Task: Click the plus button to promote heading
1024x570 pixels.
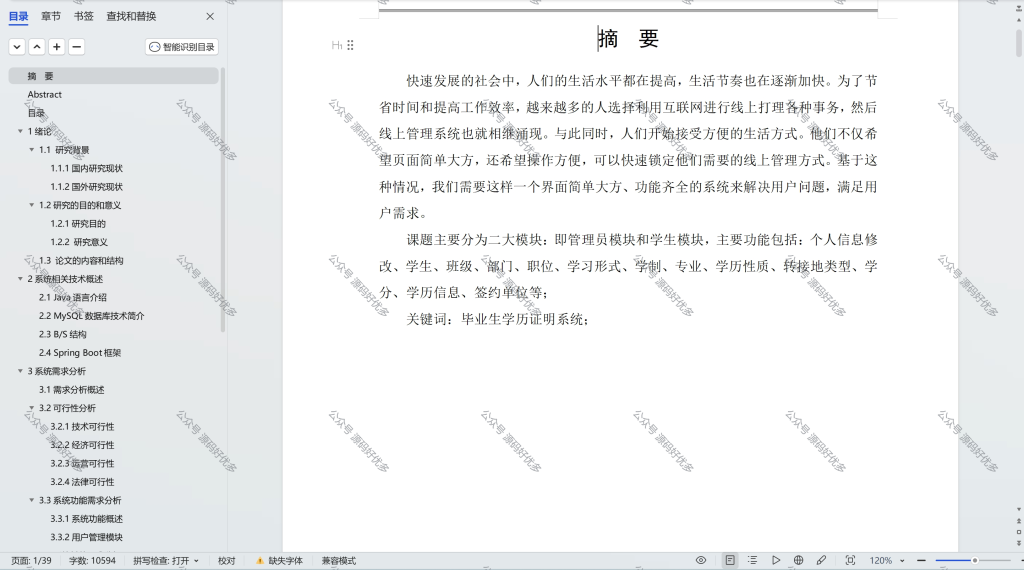Action: click(57, 47)
